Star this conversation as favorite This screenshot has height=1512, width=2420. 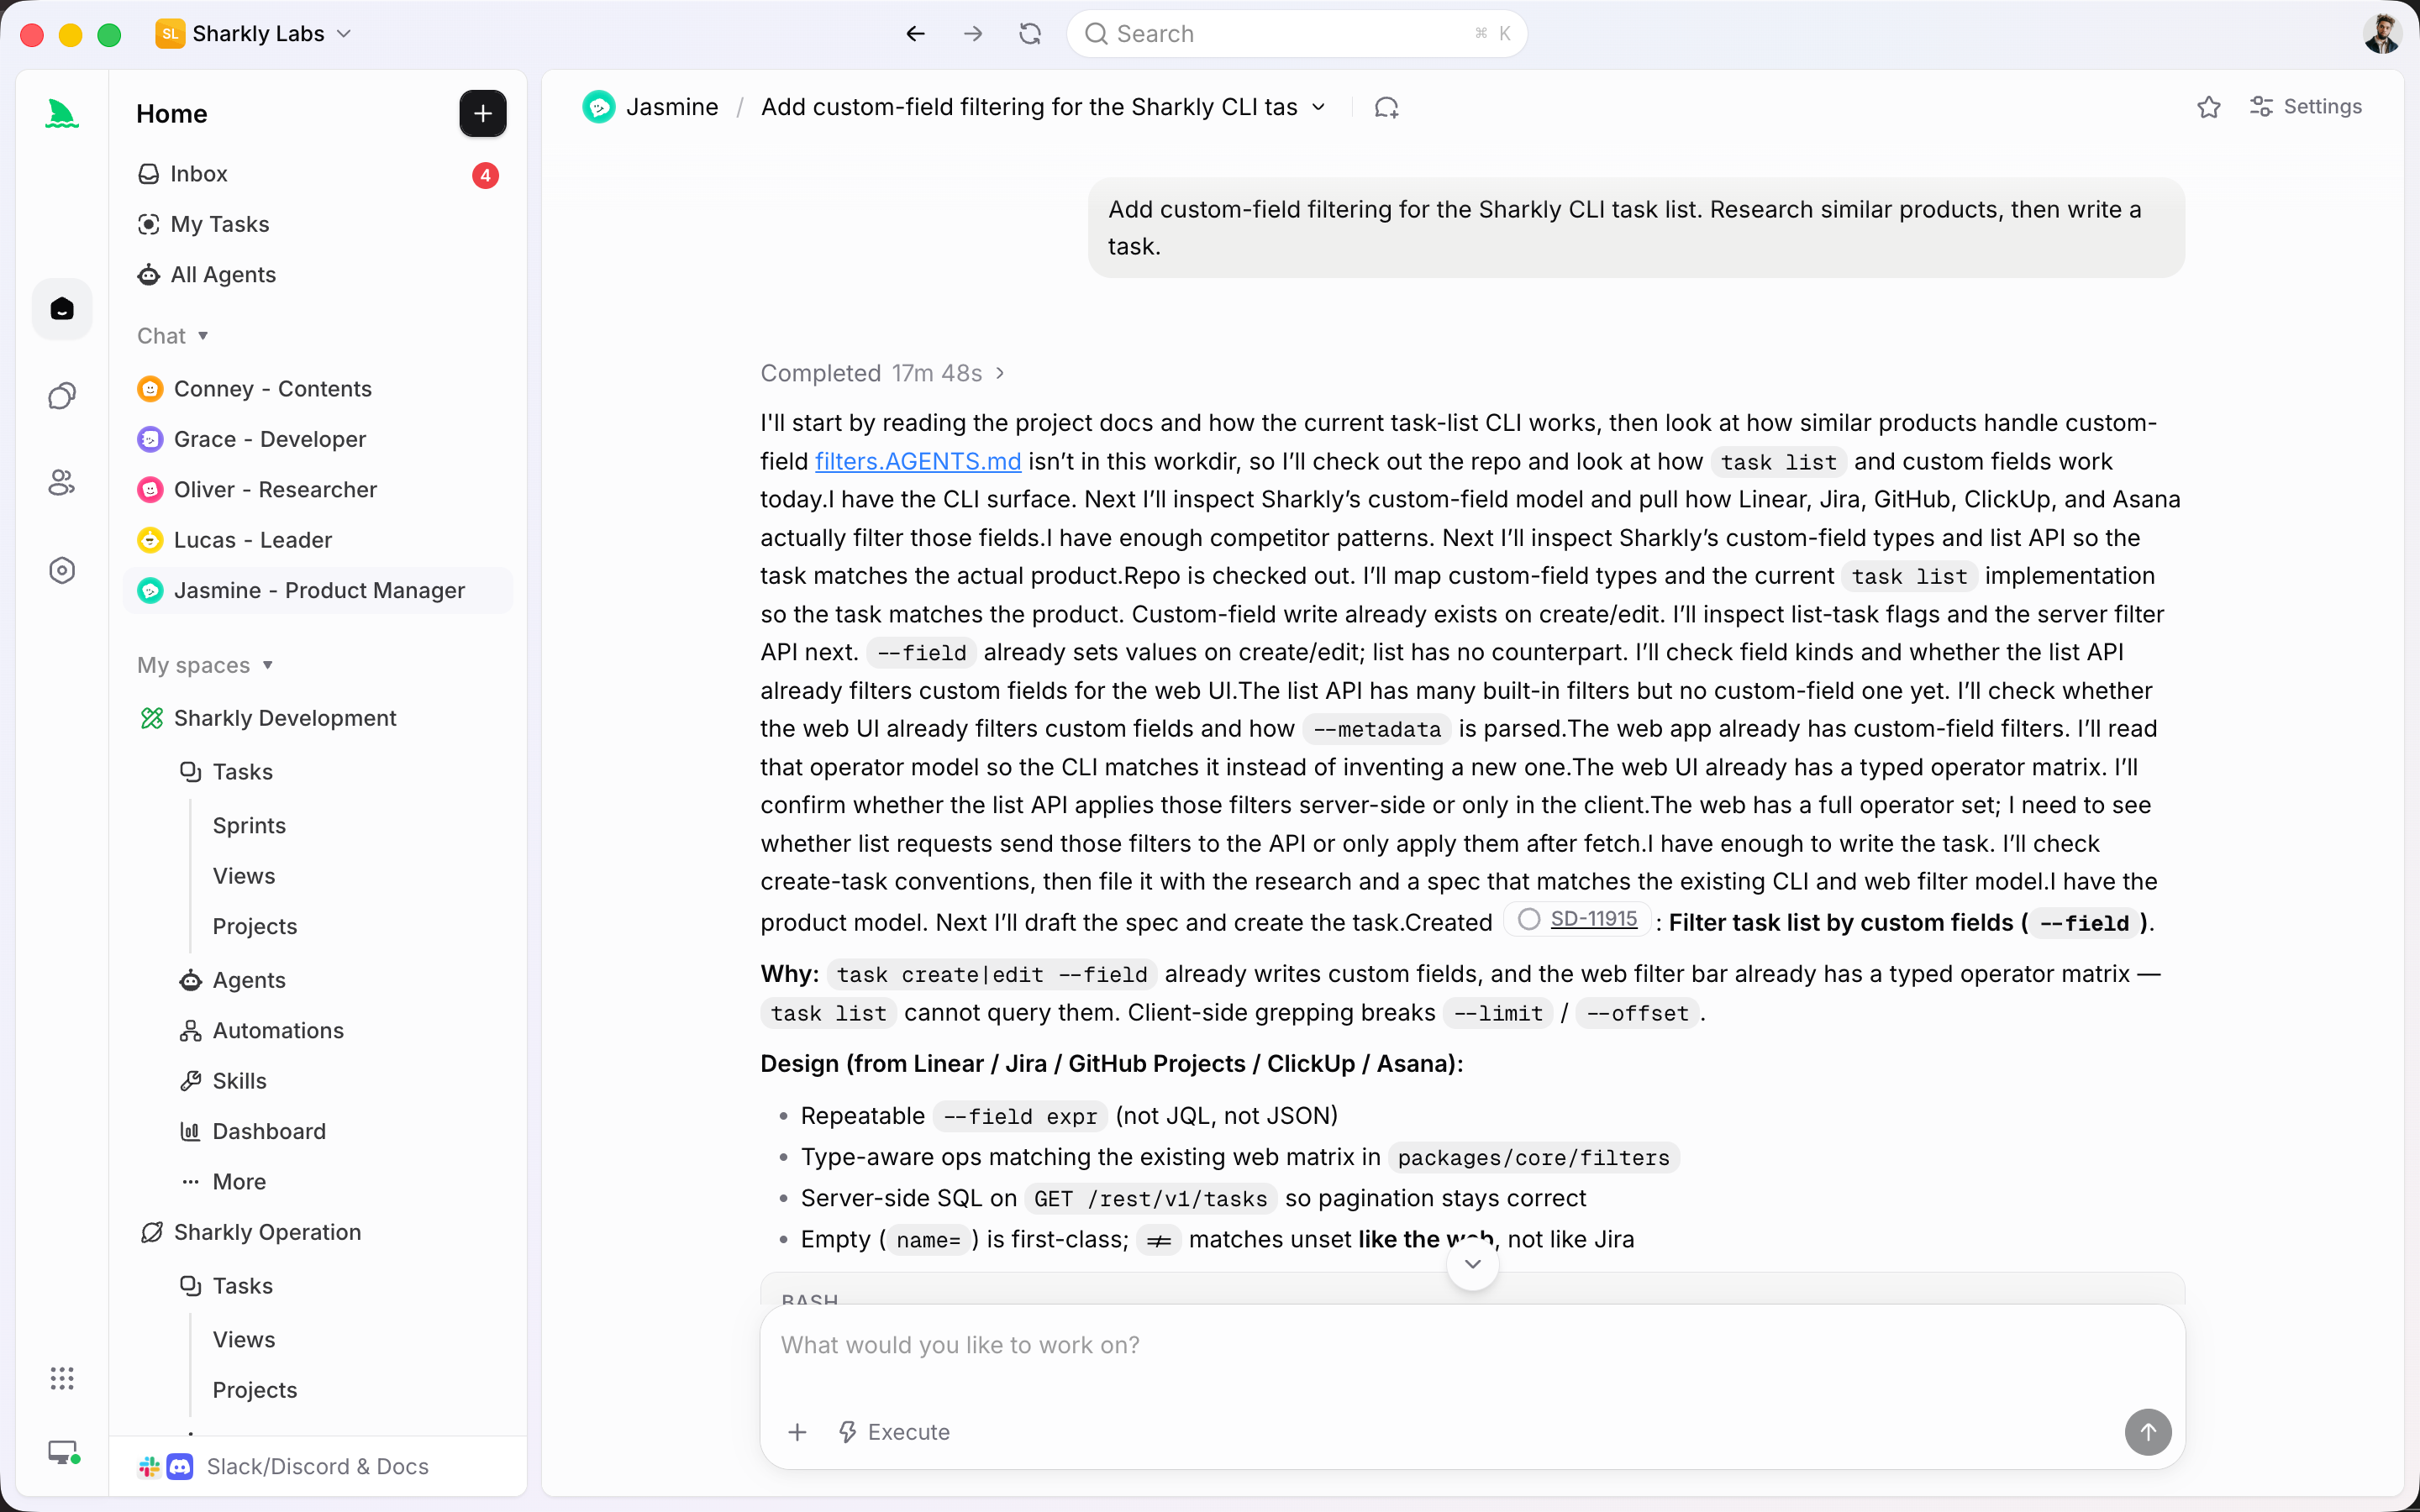point(2209,107)
